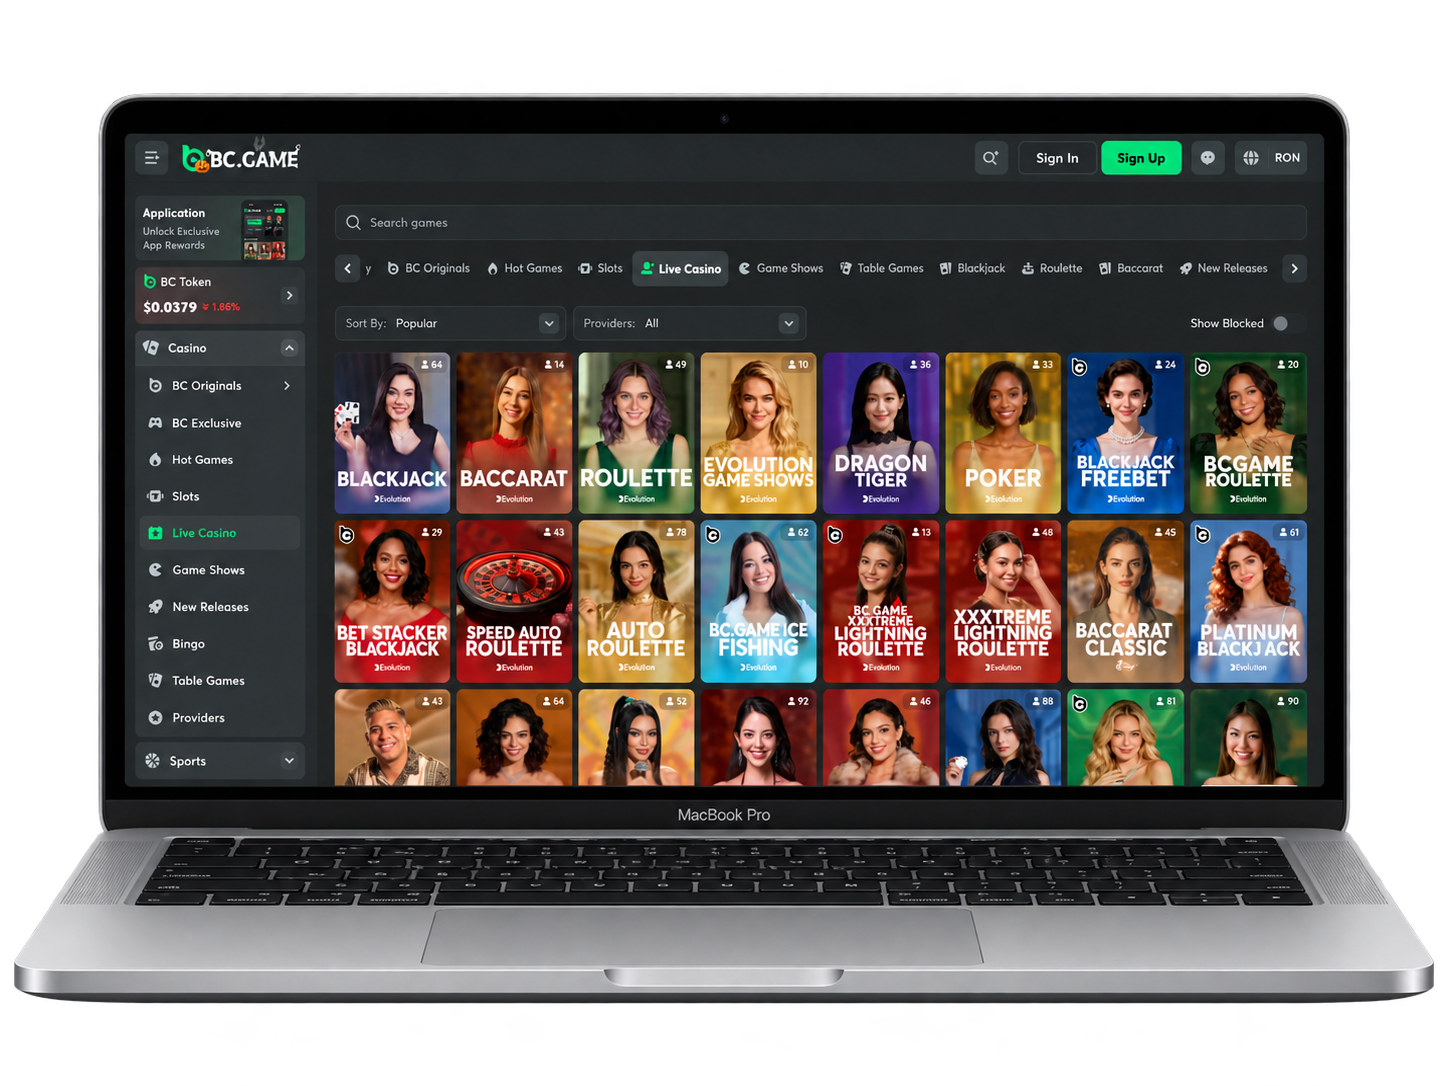Click the Game Shows sidebar icon
This screenshot has height=1086, width=1448.
point(155,570)
